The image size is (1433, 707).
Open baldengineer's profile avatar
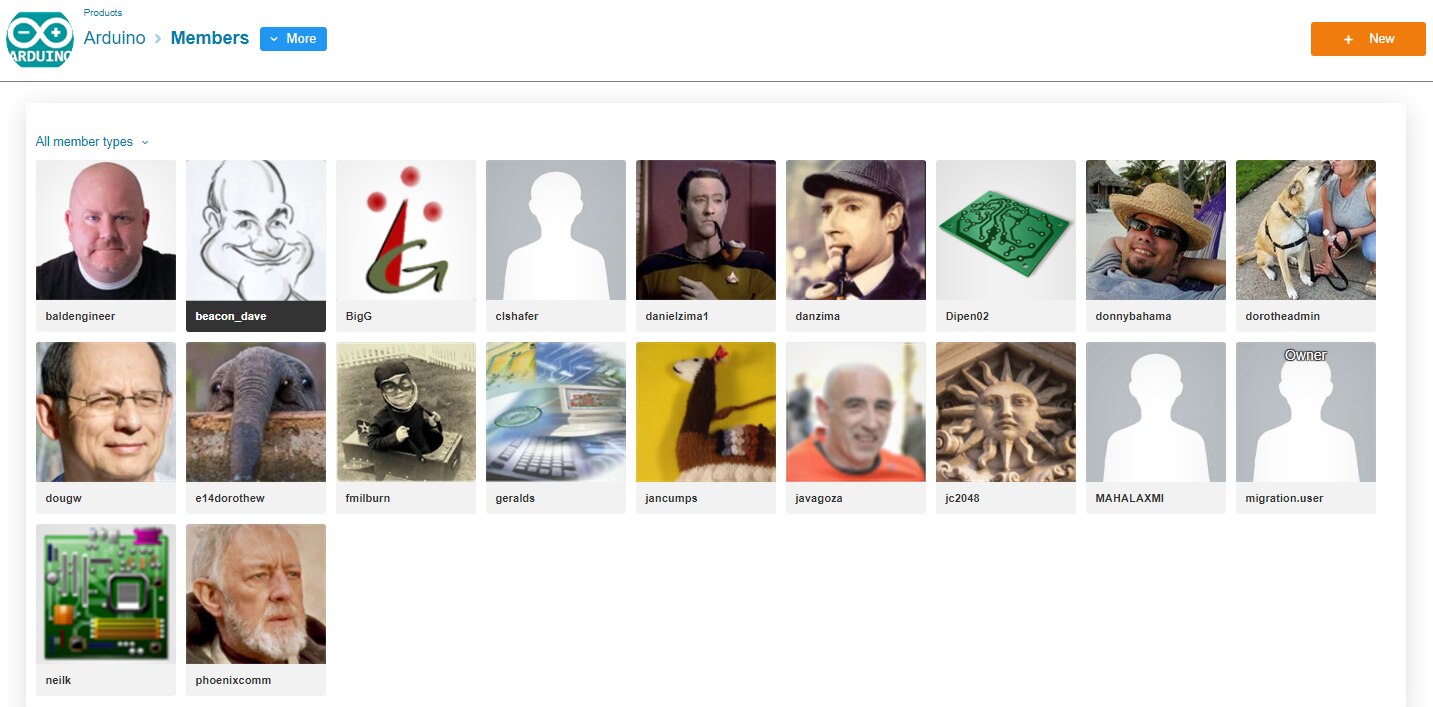[x=106, y=230]
